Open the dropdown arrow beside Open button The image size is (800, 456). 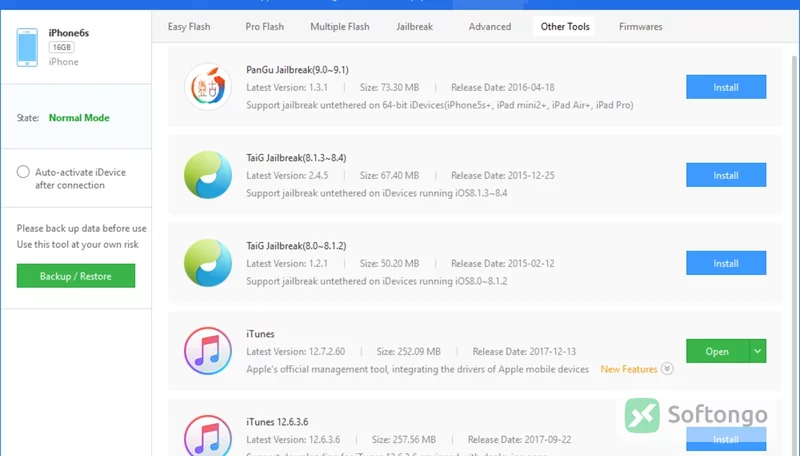758,351
